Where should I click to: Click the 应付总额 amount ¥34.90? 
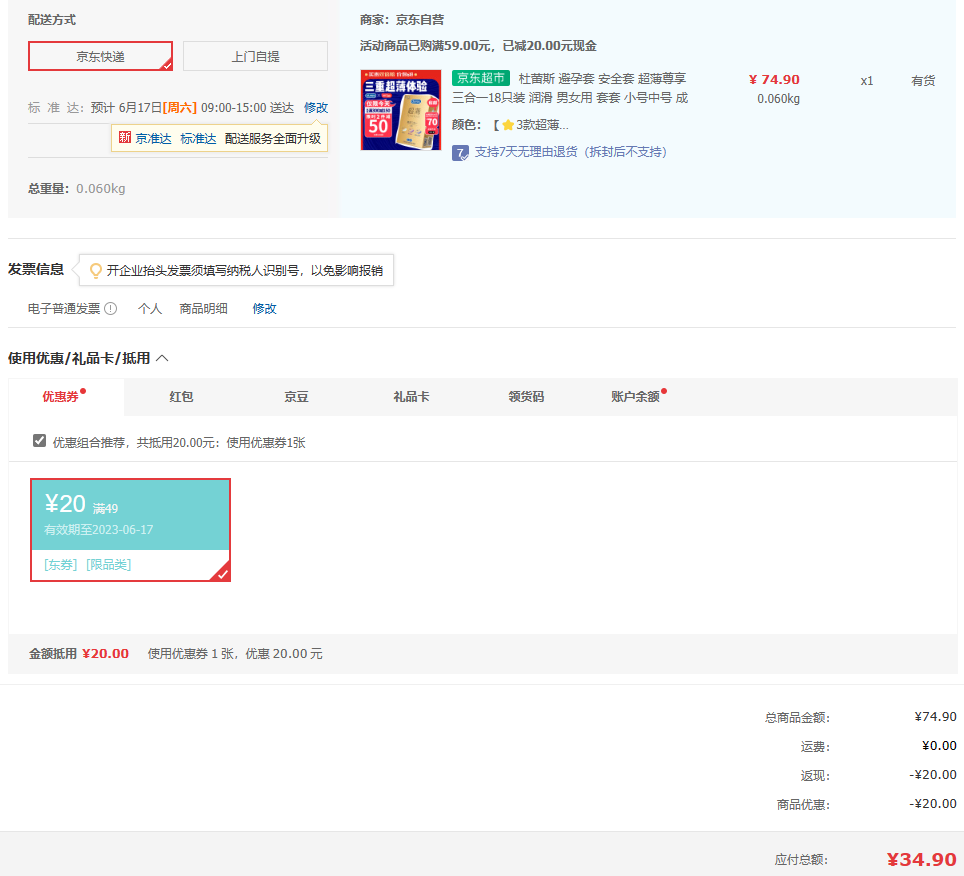pos(921,859)
